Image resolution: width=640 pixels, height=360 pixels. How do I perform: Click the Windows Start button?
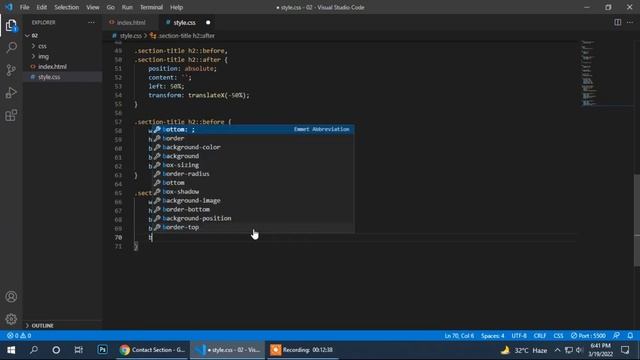pyautogui.click(x=11, y=350)
